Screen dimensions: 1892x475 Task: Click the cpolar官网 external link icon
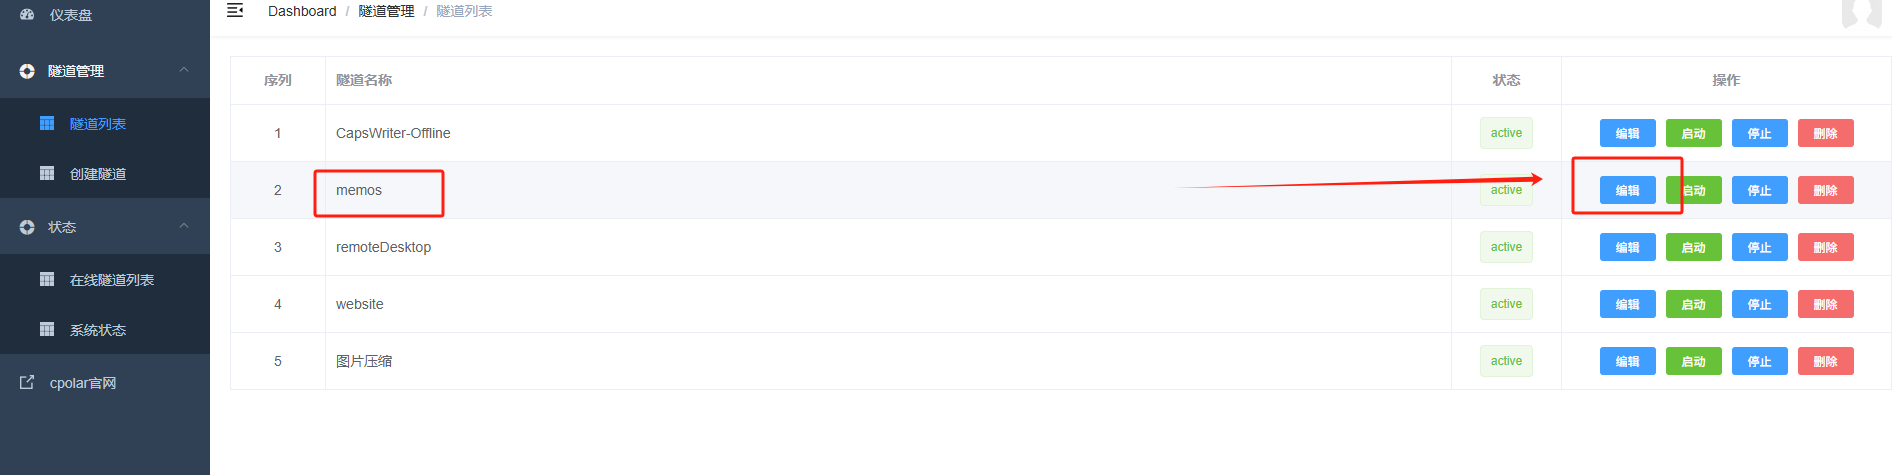[x=27, y=382]
